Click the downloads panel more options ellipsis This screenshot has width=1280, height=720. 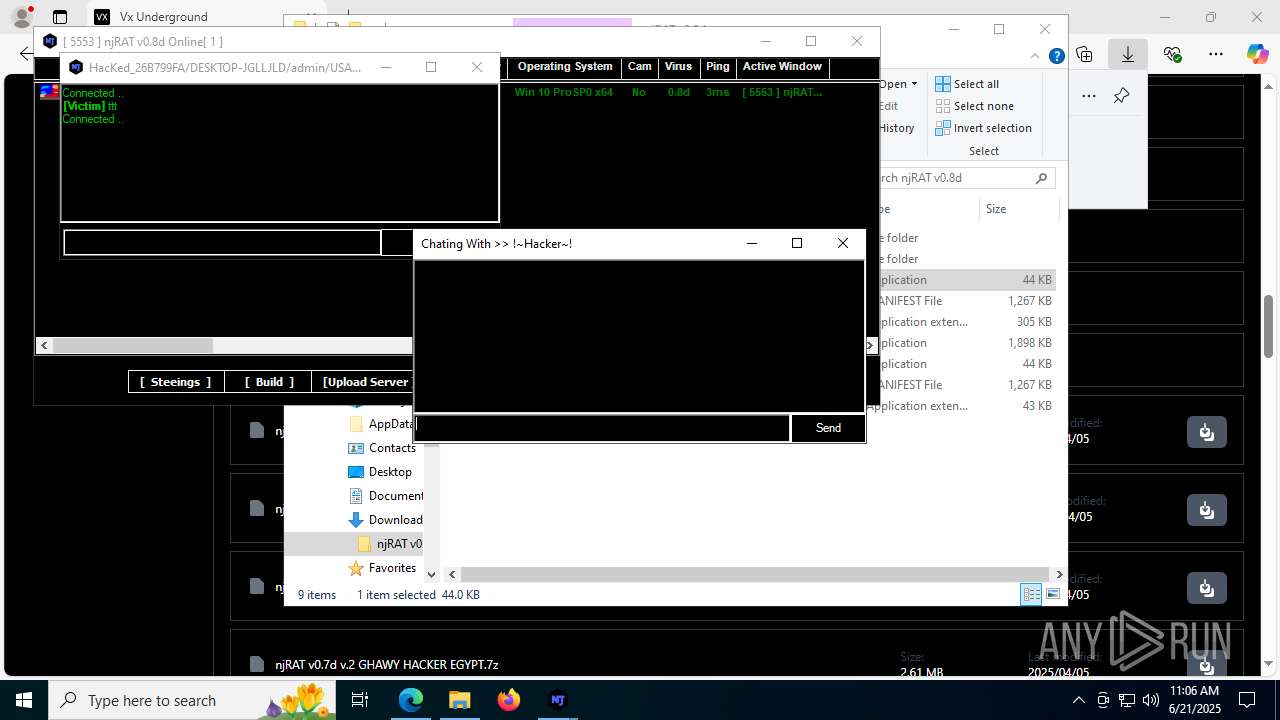click(1089, 96)
